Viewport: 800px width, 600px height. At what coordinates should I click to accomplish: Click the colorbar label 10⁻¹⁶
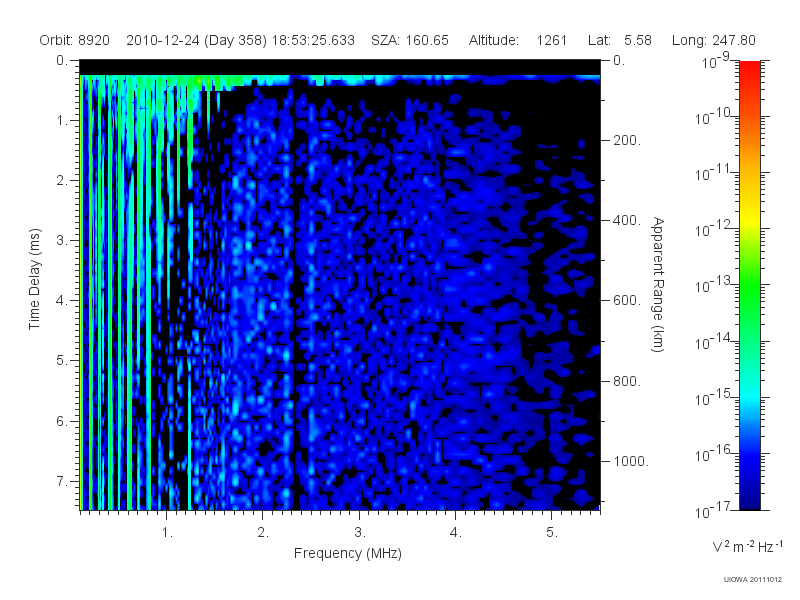(x=715, y=454)
